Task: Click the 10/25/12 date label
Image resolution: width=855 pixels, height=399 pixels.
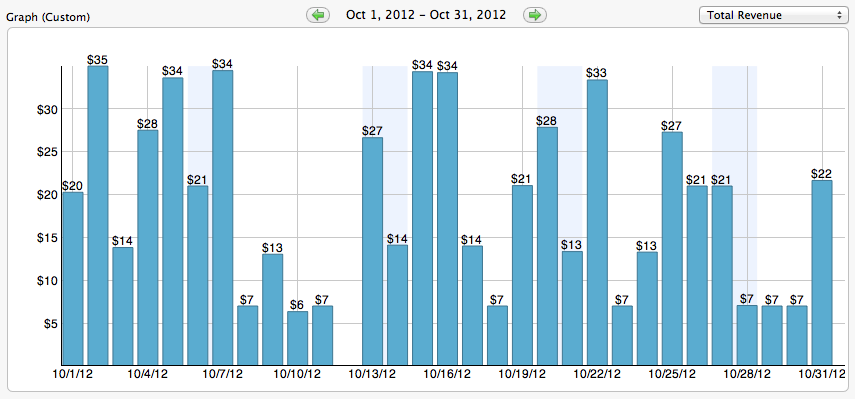Action: 672,374
